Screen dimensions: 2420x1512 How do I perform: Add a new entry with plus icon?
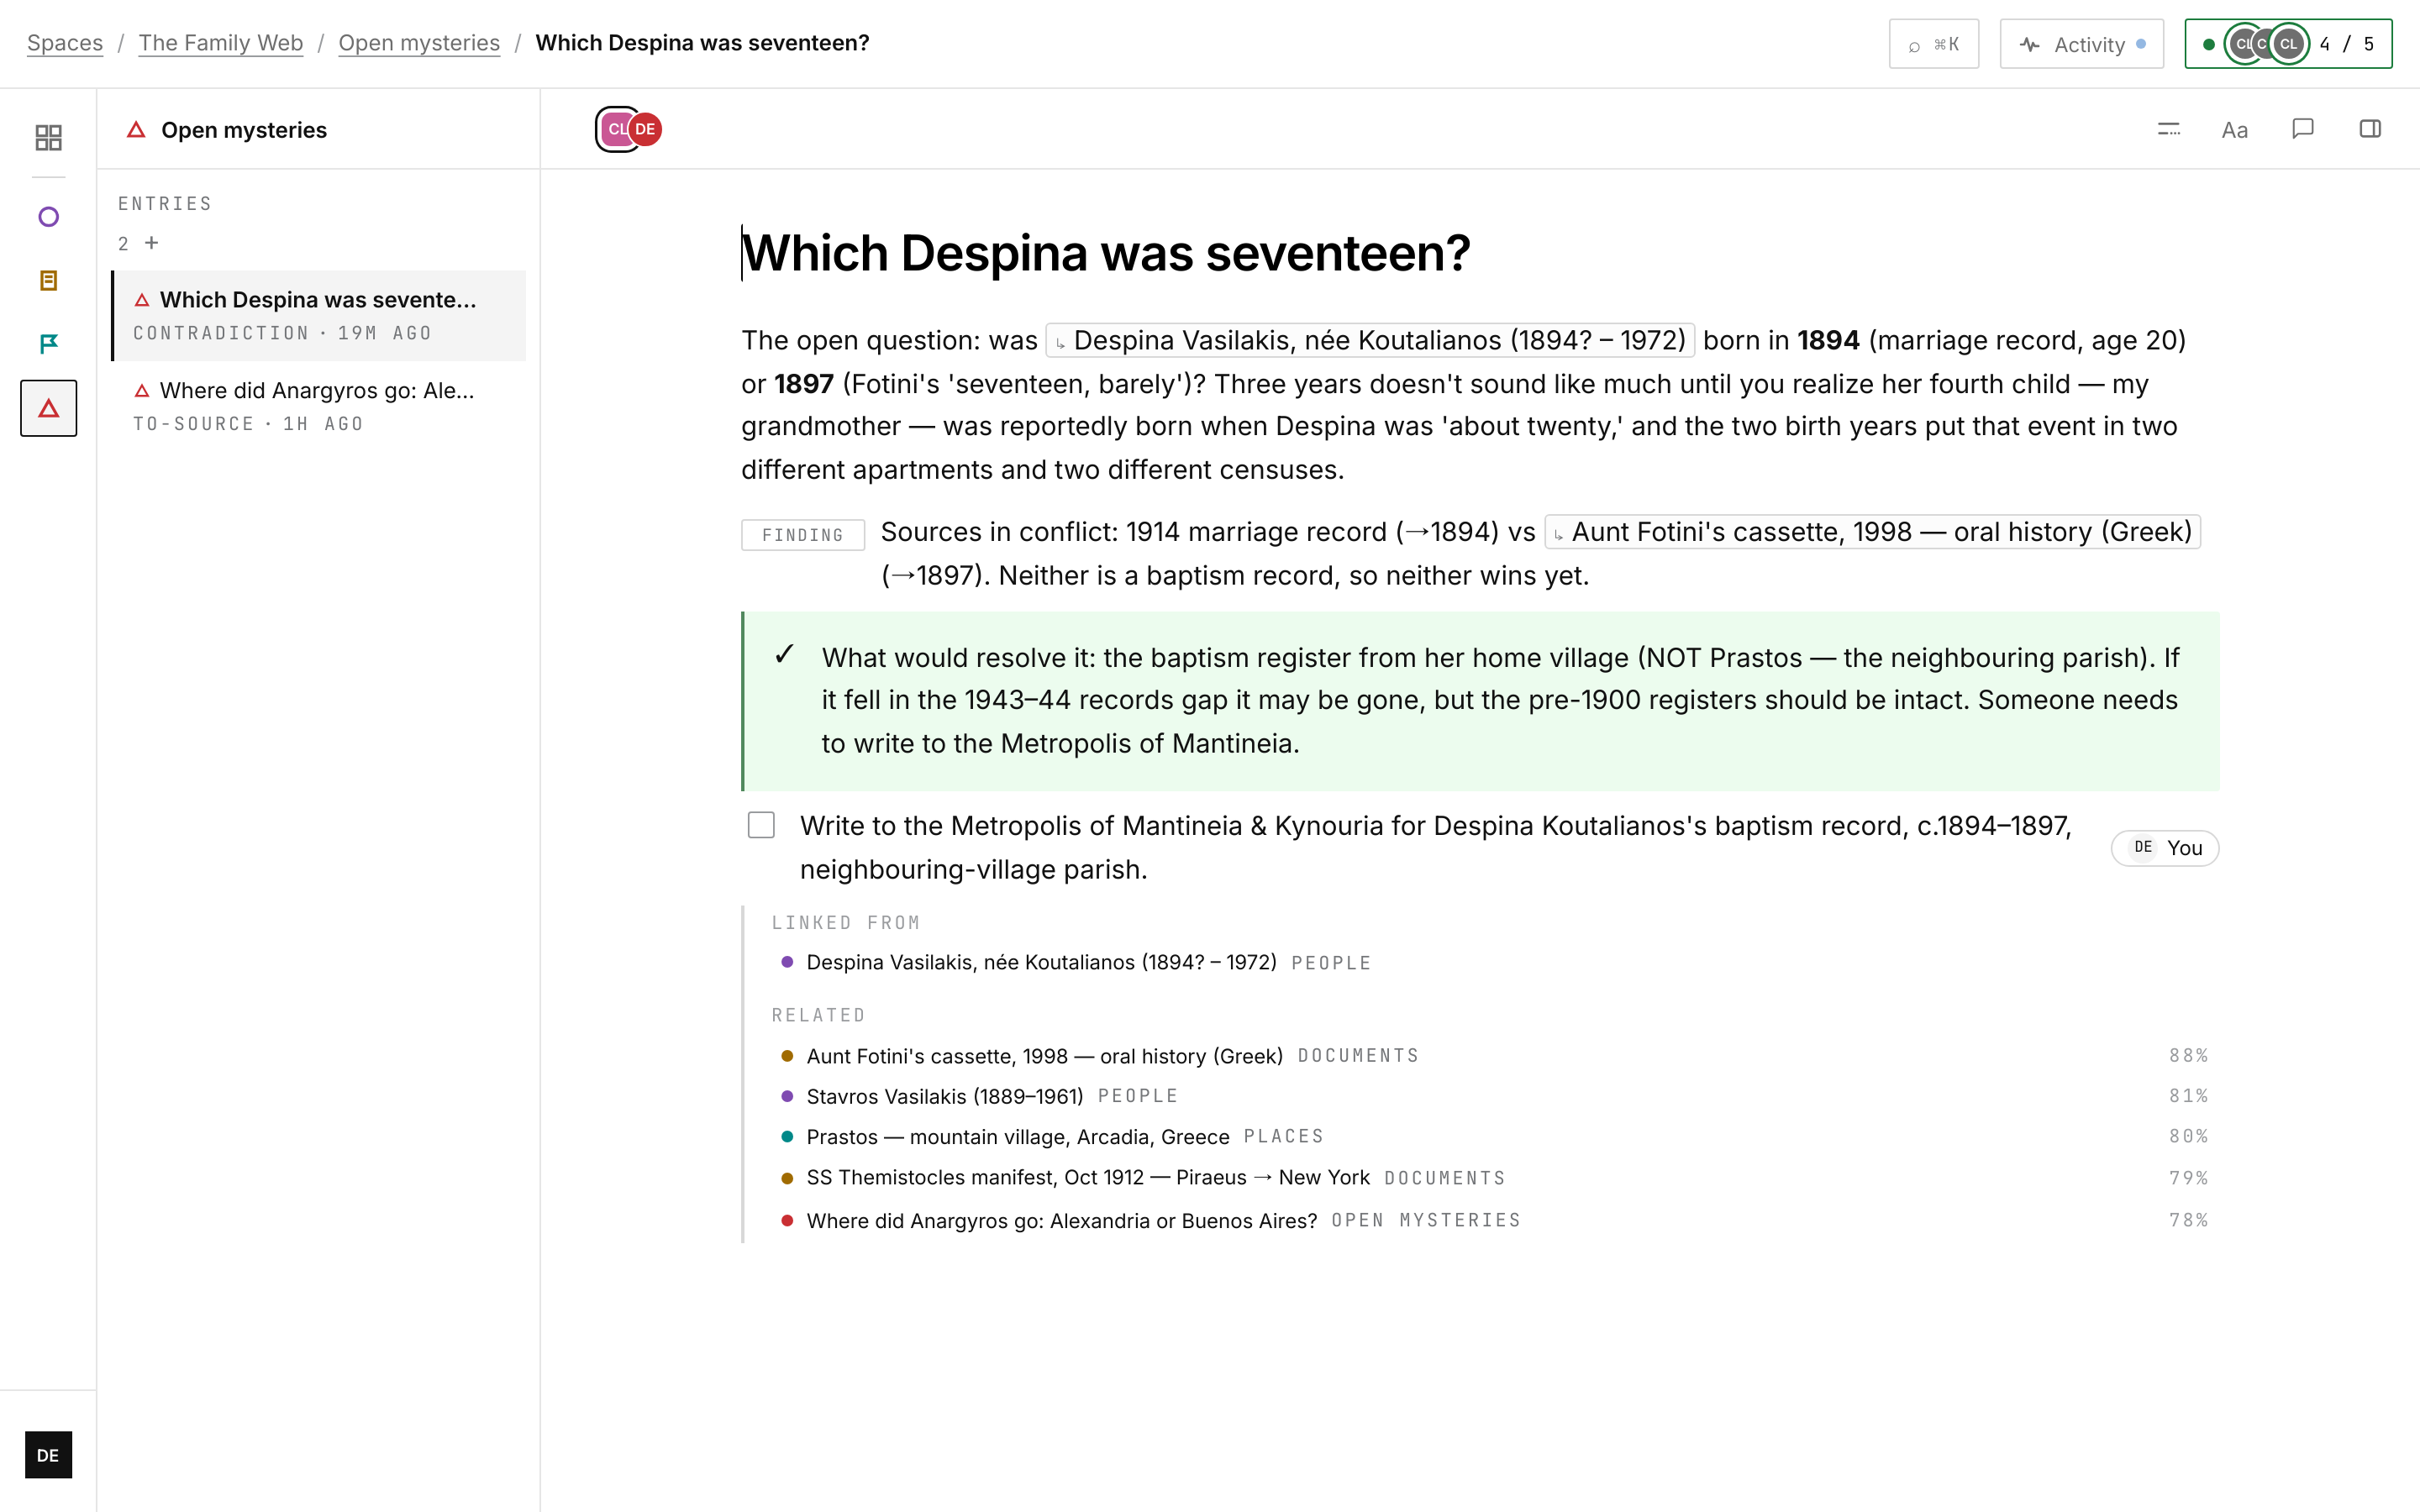click(152, 243)
